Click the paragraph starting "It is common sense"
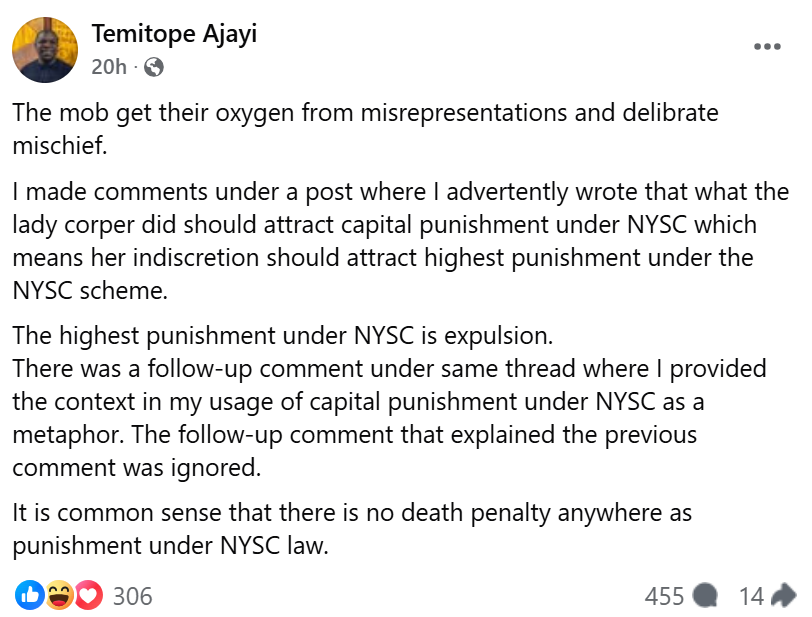The image size is (812, 617). coord(352,530)
